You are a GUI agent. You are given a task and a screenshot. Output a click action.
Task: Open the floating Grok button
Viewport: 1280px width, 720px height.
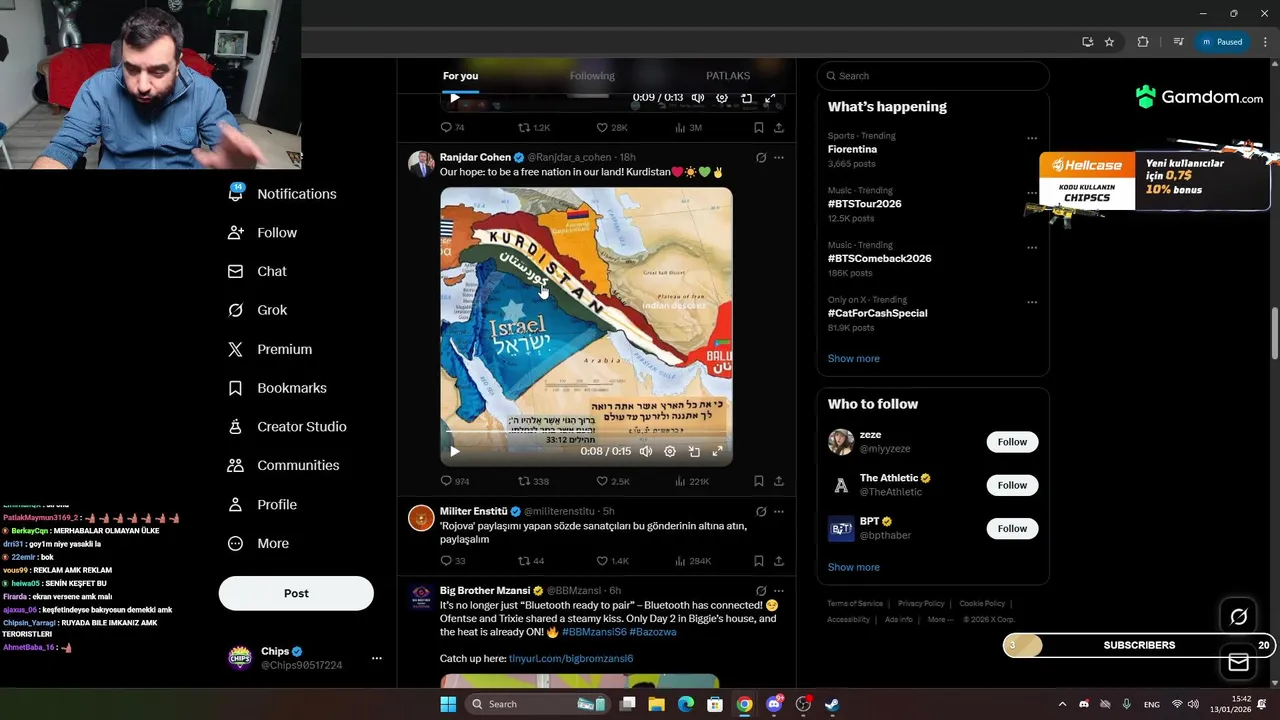click(x=1238, y=617)
